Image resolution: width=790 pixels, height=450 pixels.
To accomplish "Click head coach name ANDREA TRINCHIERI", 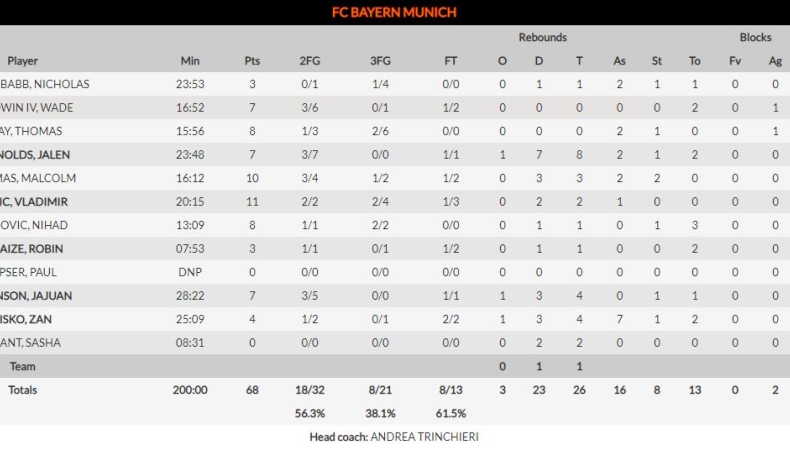I will click(x=424, y=437).
